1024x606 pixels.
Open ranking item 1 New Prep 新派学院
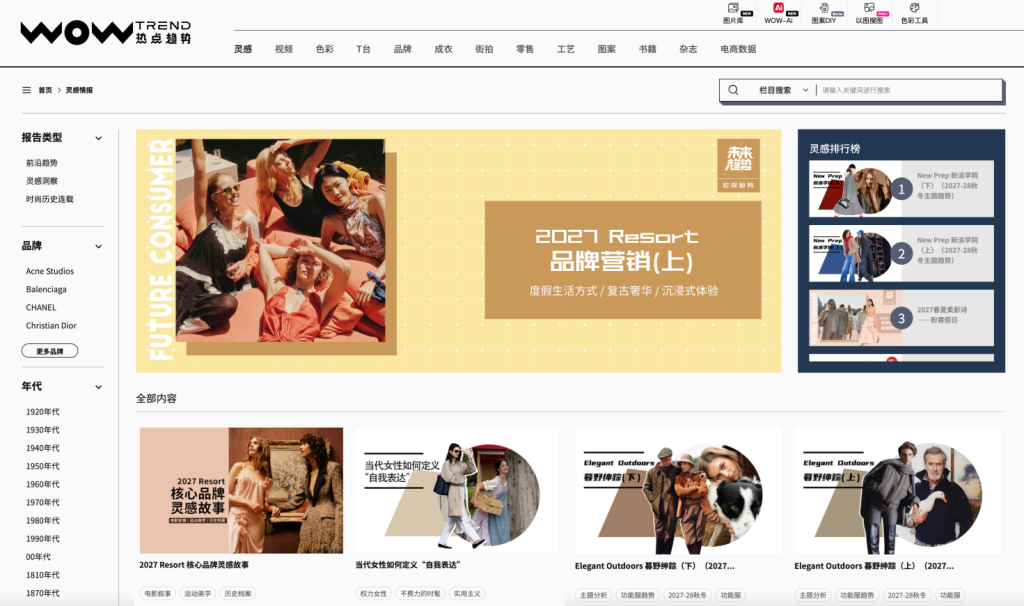[x=901, y=189]
